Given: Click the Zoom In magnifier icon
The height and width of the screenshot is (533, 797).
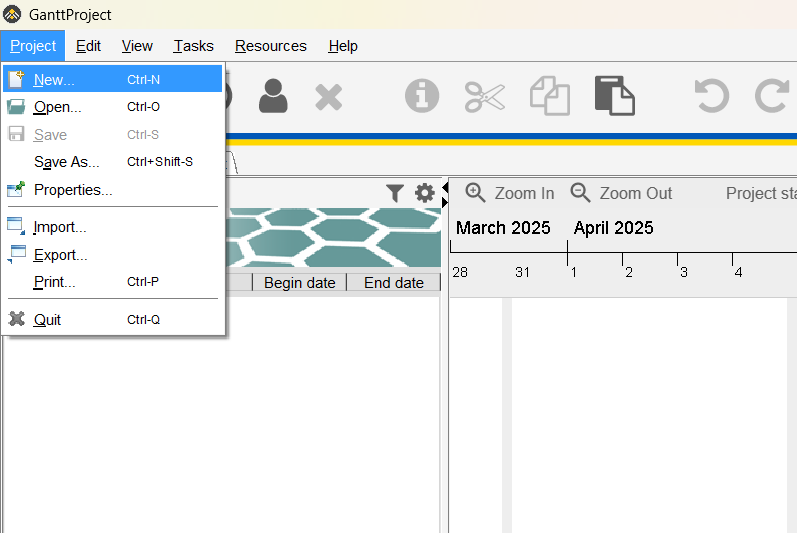Looking at the screenshot, I should pos(475,193).
